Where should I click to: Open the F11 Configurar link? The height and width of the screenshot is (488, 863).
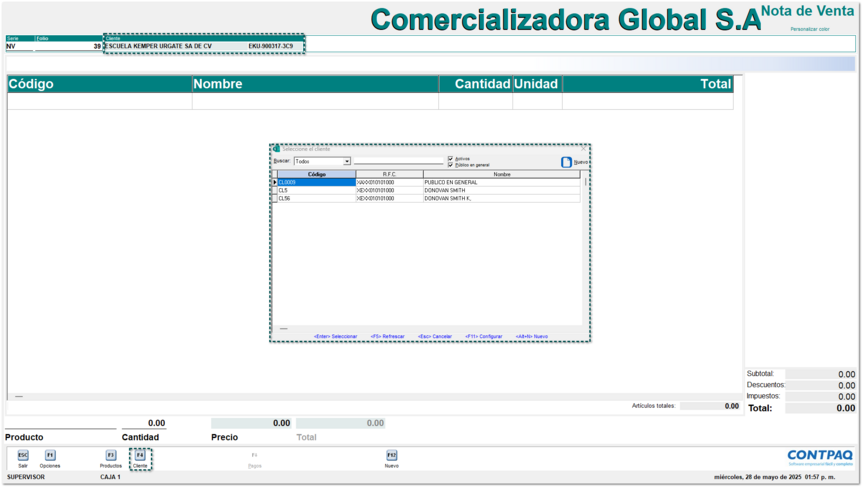point(484,336)
